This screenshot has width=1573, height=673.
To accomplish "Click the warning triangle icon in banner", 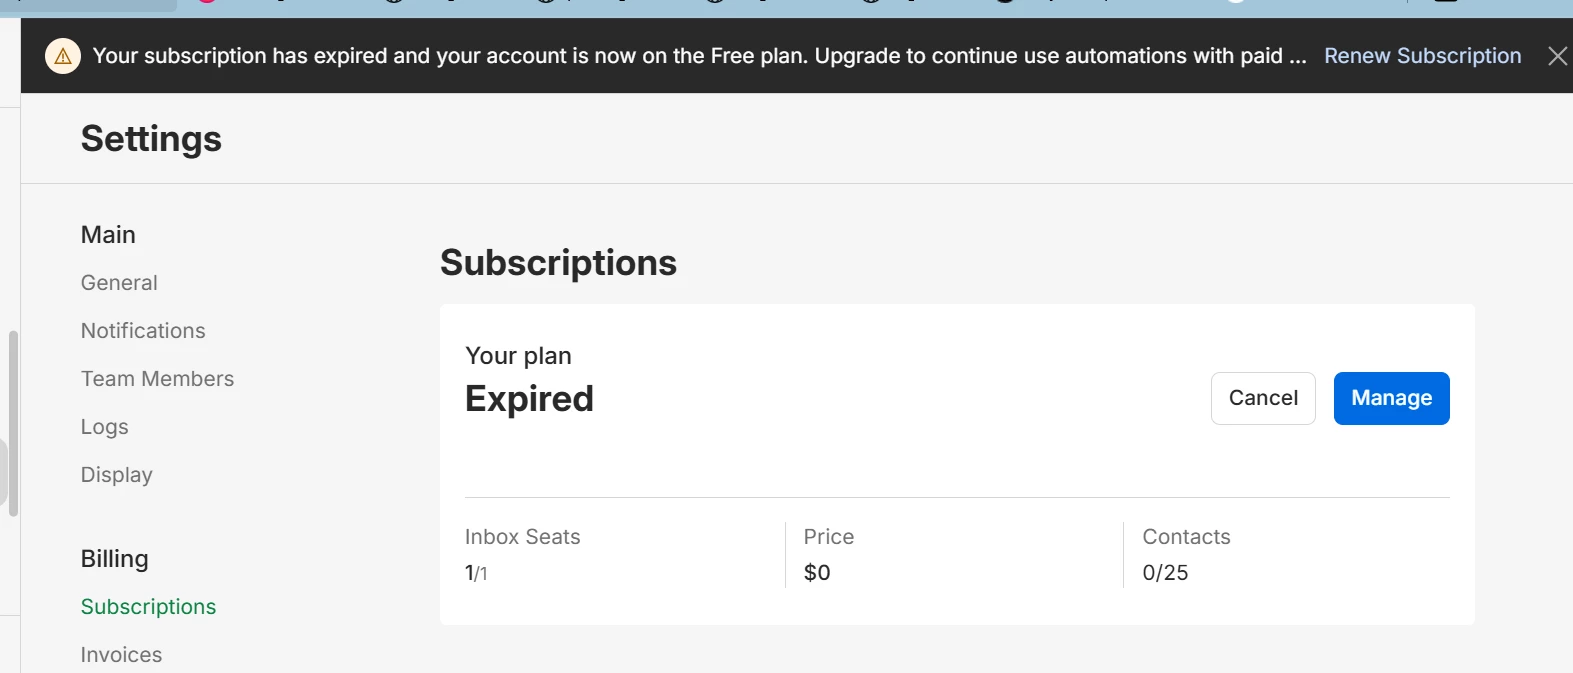I will pyautogui.click(x=63, y=56).
